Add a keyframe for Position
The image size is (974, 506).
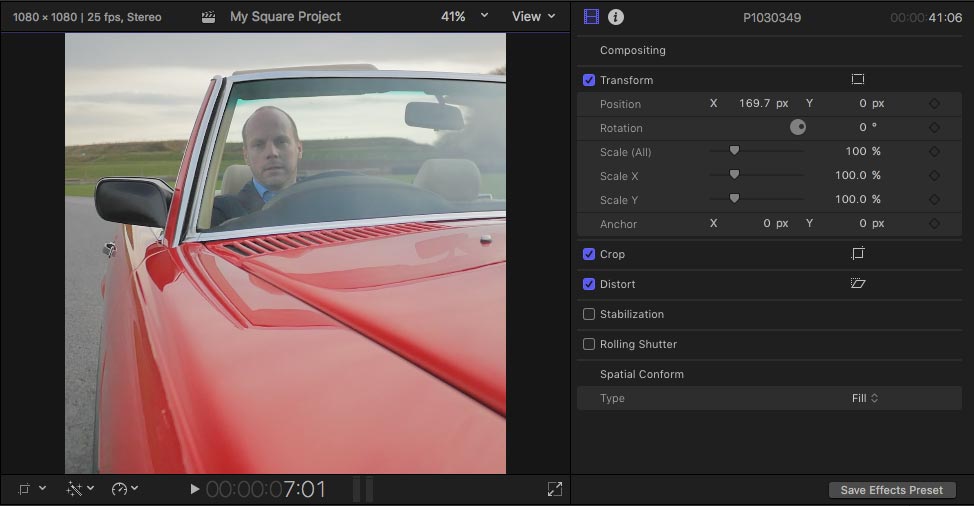click(934, 104)
